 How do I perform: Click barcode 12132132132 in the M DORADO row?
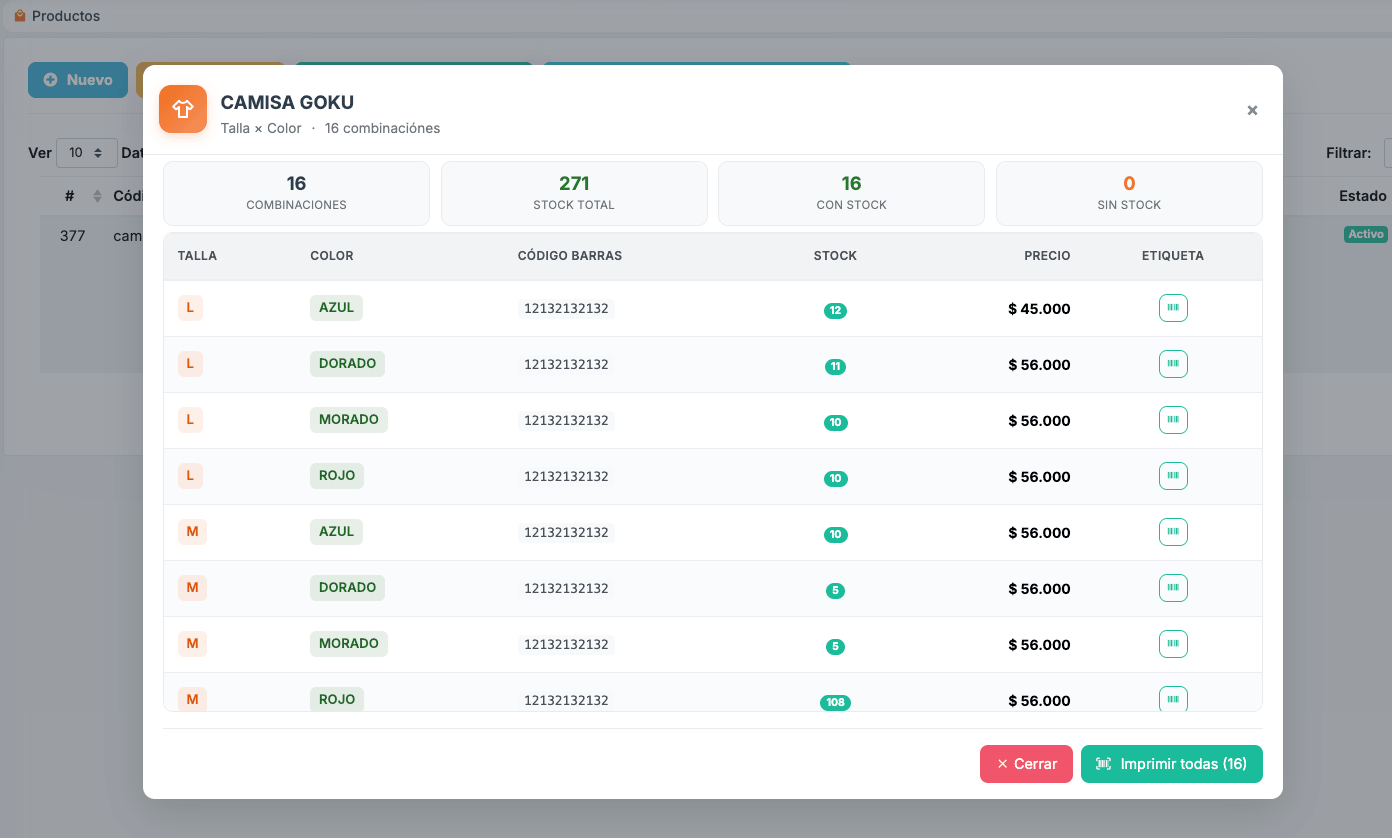(566, 589)
